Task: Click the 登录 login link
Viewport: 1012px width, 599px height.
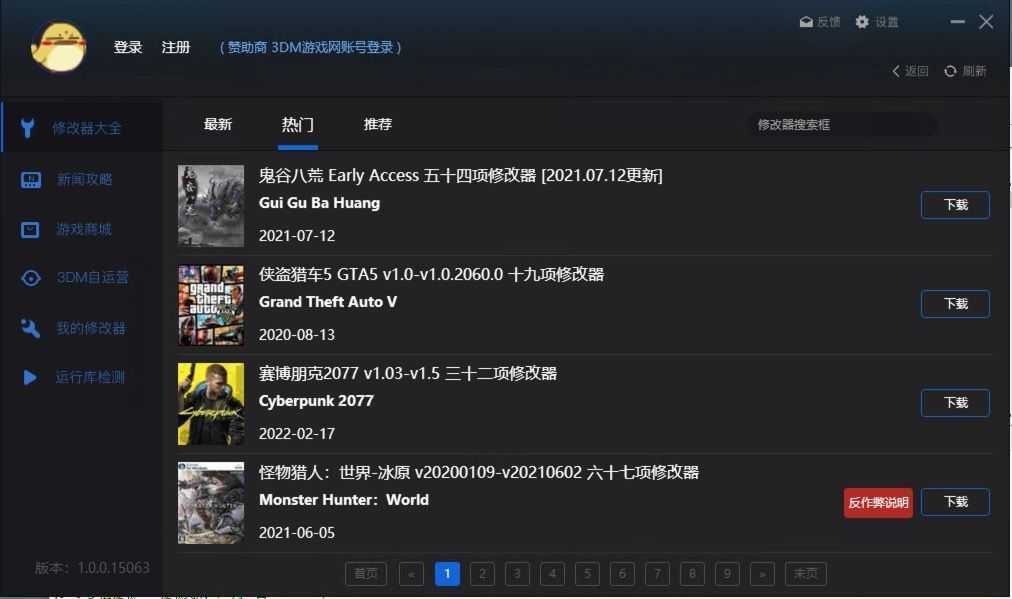Action: click(128, 47)
